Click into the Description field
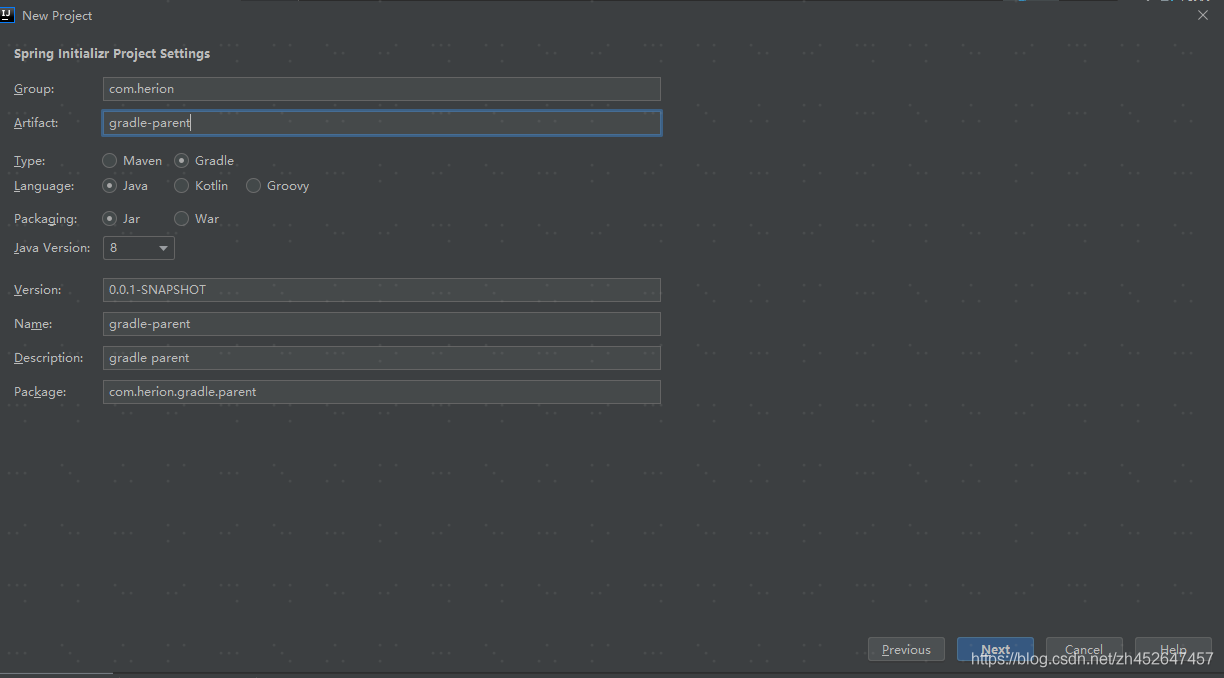This screenshot has width=1224, height=678. [381, 357]
